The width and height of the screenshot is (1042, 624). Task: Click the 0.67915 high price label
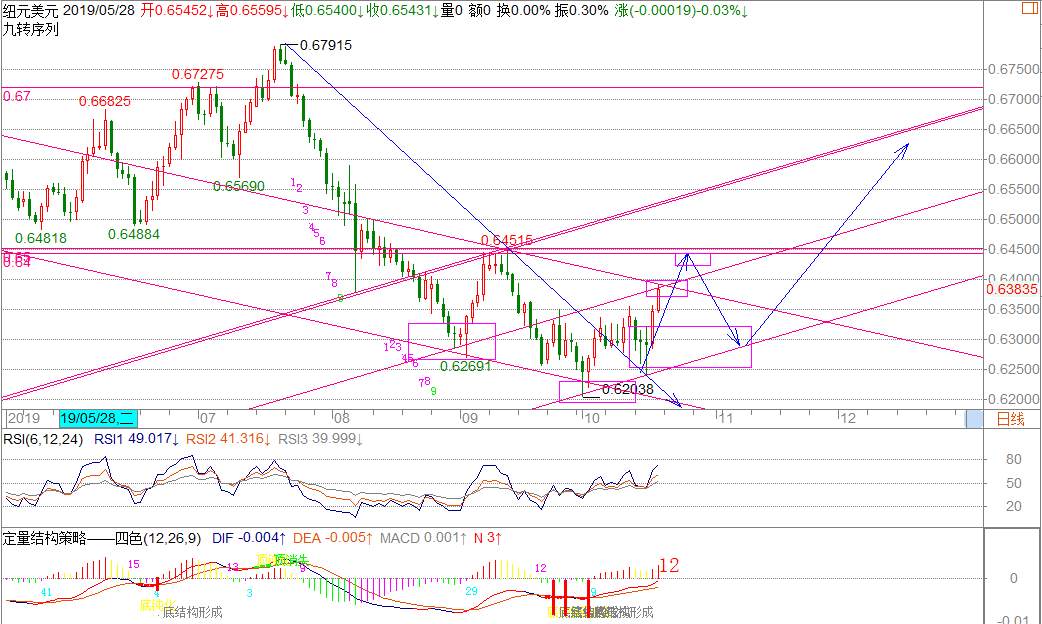coord(326,45)
